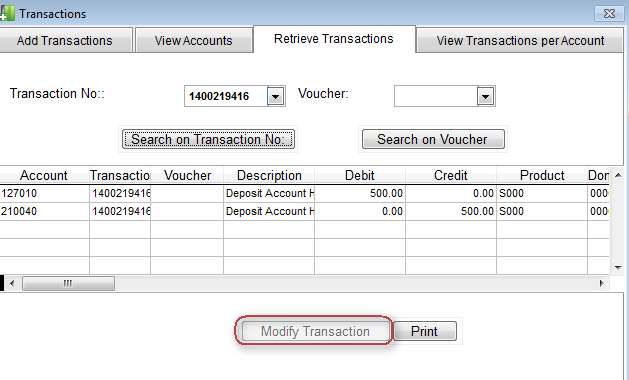This screenshot has height=380, width=629.
Task: Click the Debit column header
Action: 360,175
